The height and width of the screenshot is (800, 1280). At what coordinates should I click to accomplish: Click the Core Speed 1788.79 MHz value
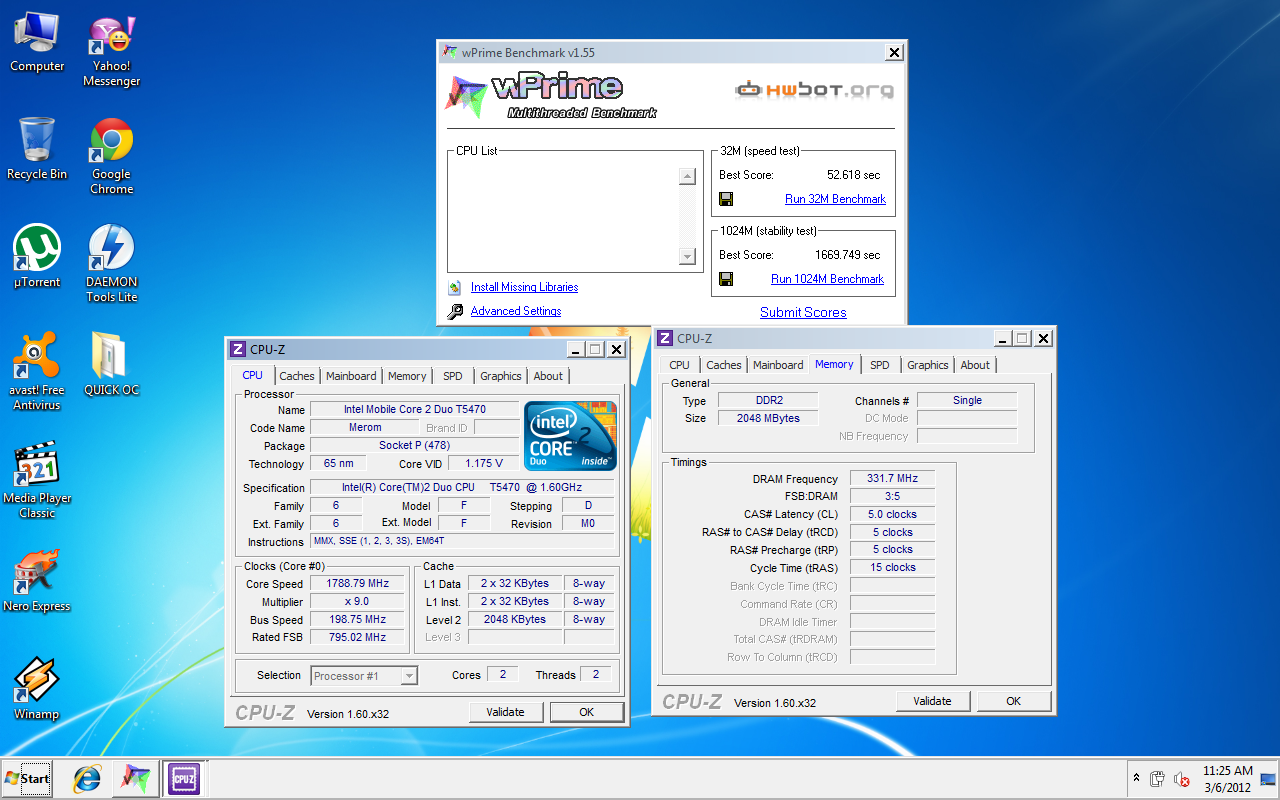pos(357,583)
